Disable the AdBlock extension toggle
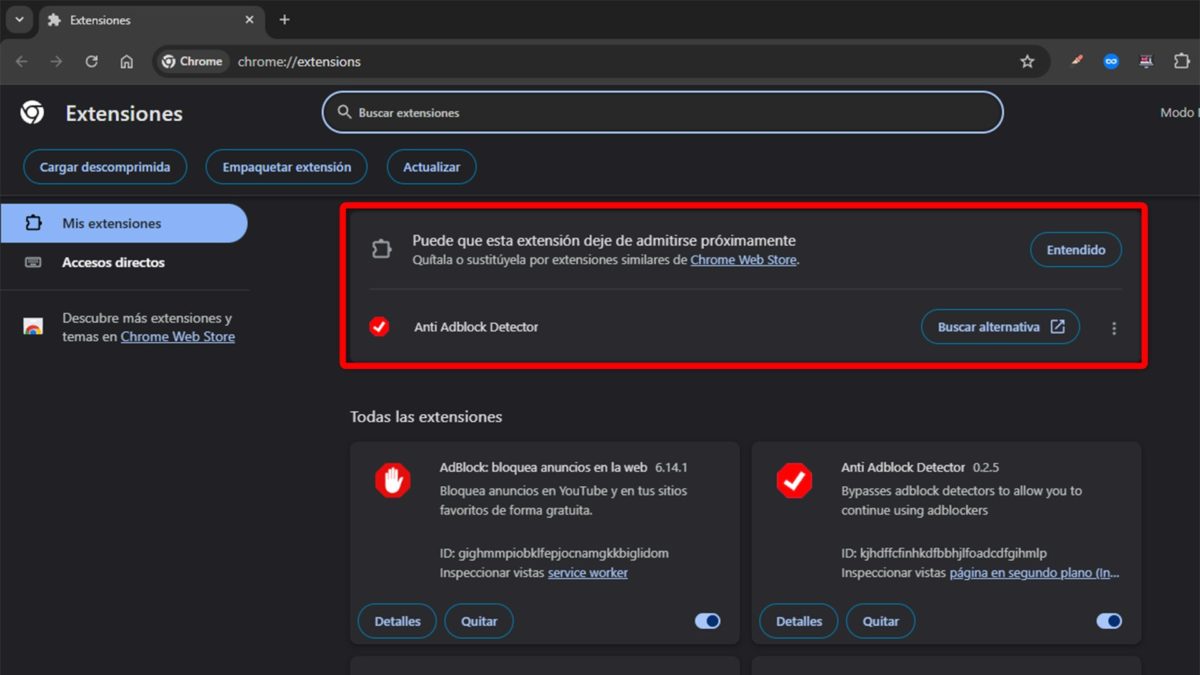The width and height of the screenshot is (1200, 675). 708,621
